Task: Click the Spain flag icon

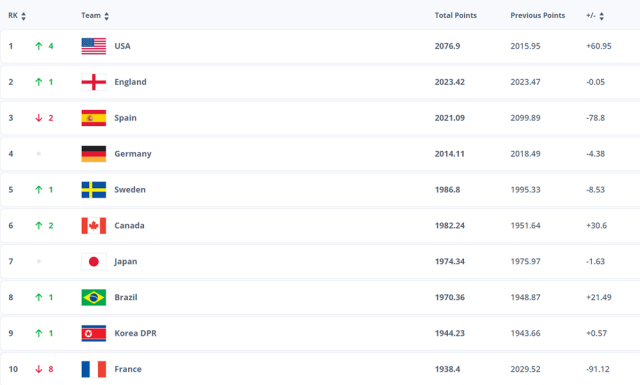Action: tap(93, 118)
